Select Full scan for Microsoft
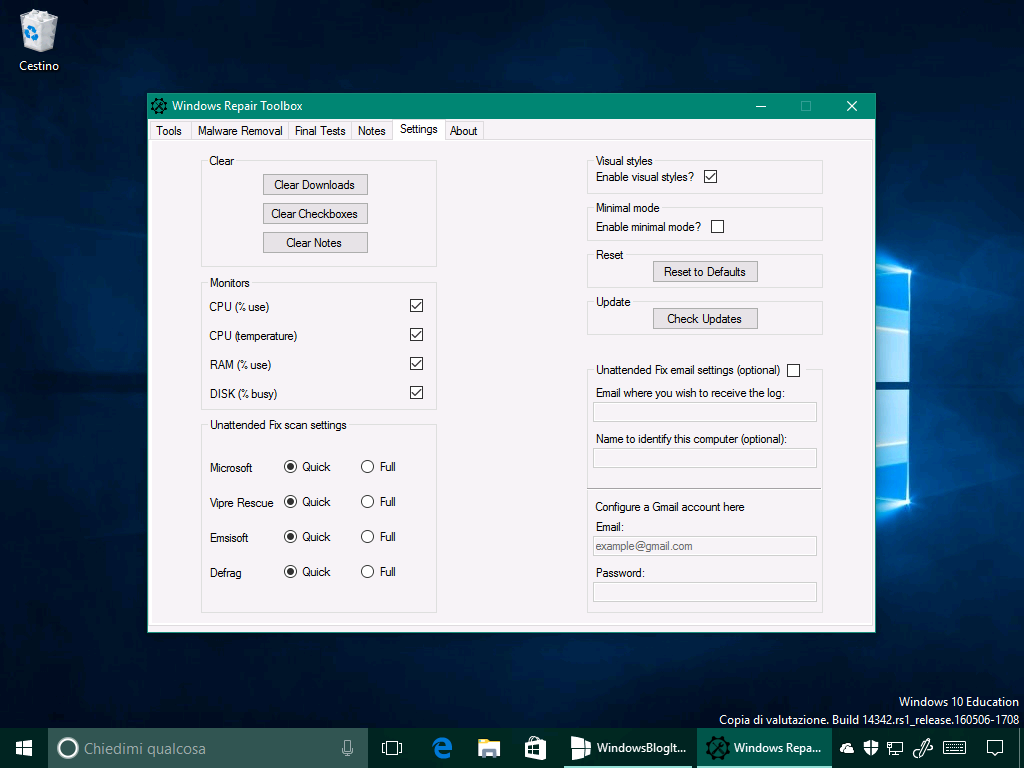The height and width of the screenshot is (768, 1024). point(378,467)
